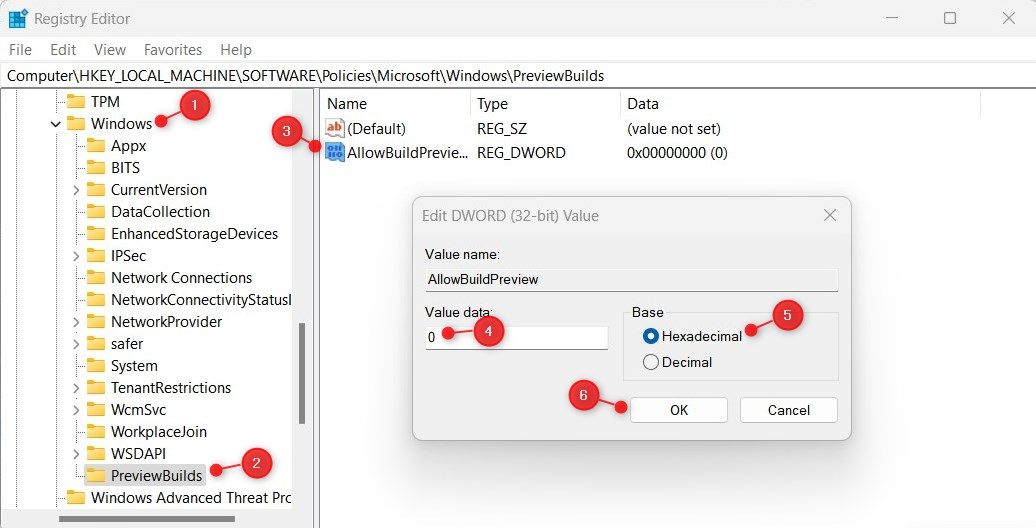The height and width of the screenshot is (528, 1036).
Task: Select the IPSec folder icon
Action: tap(96, 256)
